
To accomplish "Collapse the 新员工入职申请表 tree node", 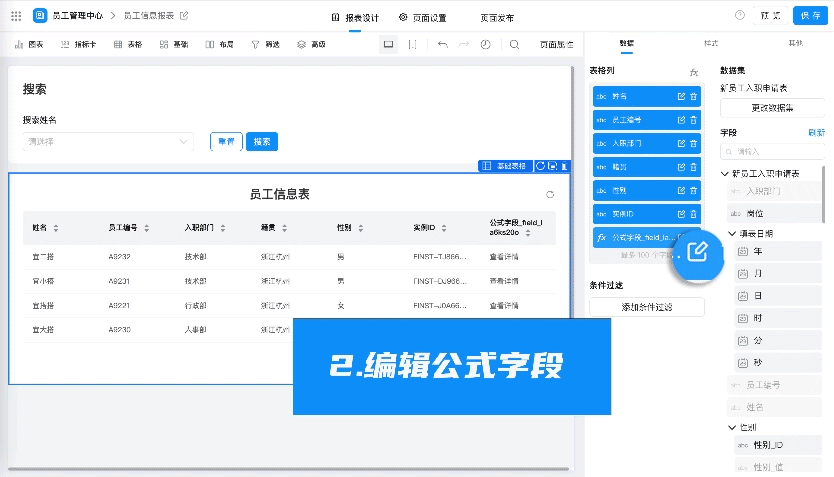I will click(x=724, y=174).
